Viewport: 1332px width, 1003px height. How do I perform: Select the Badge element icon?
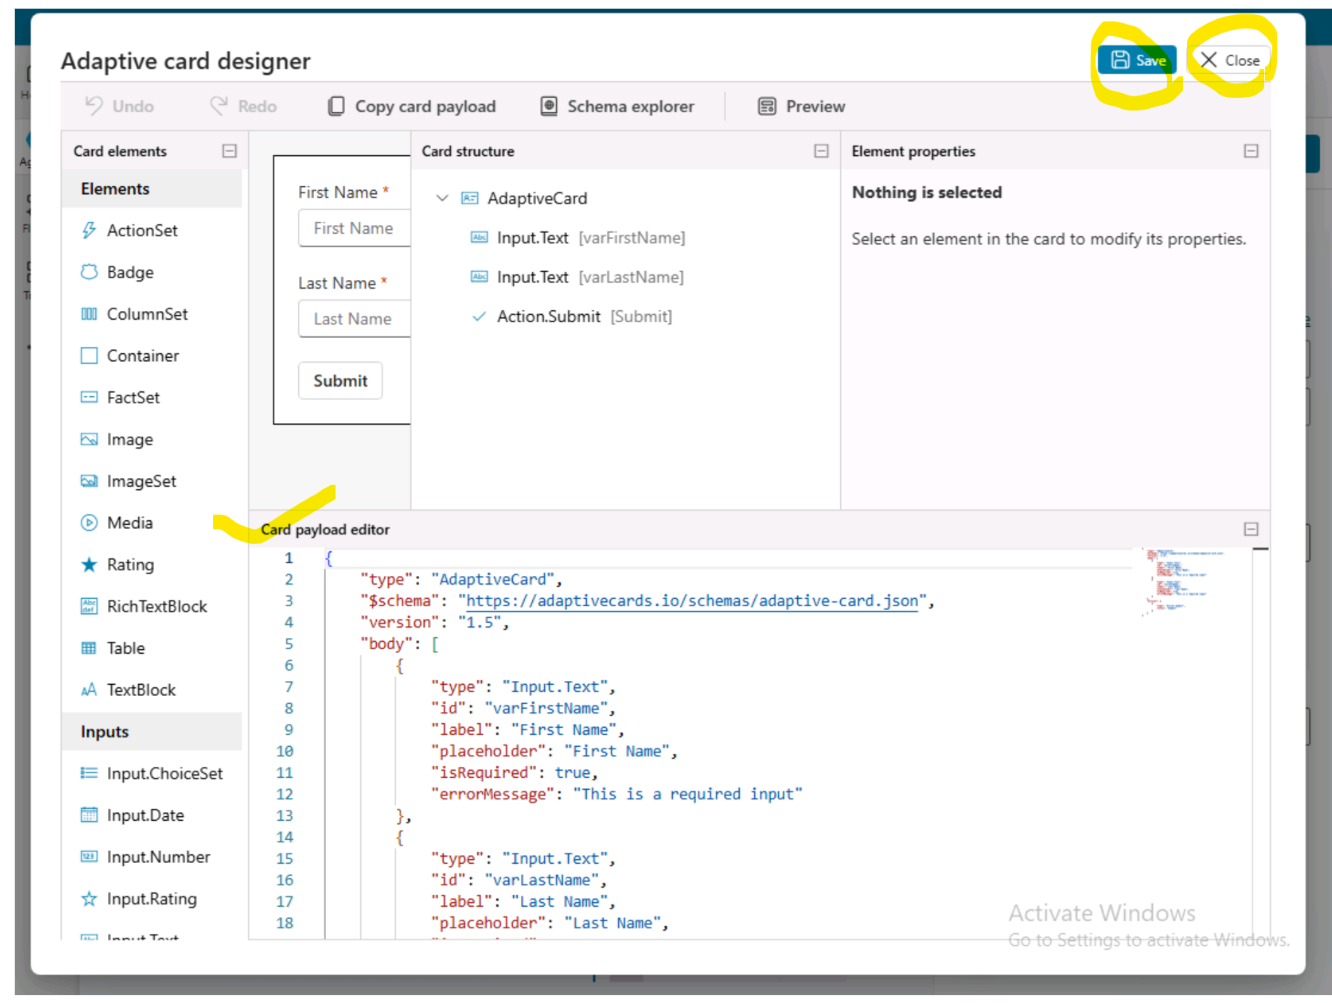[89, 272]
